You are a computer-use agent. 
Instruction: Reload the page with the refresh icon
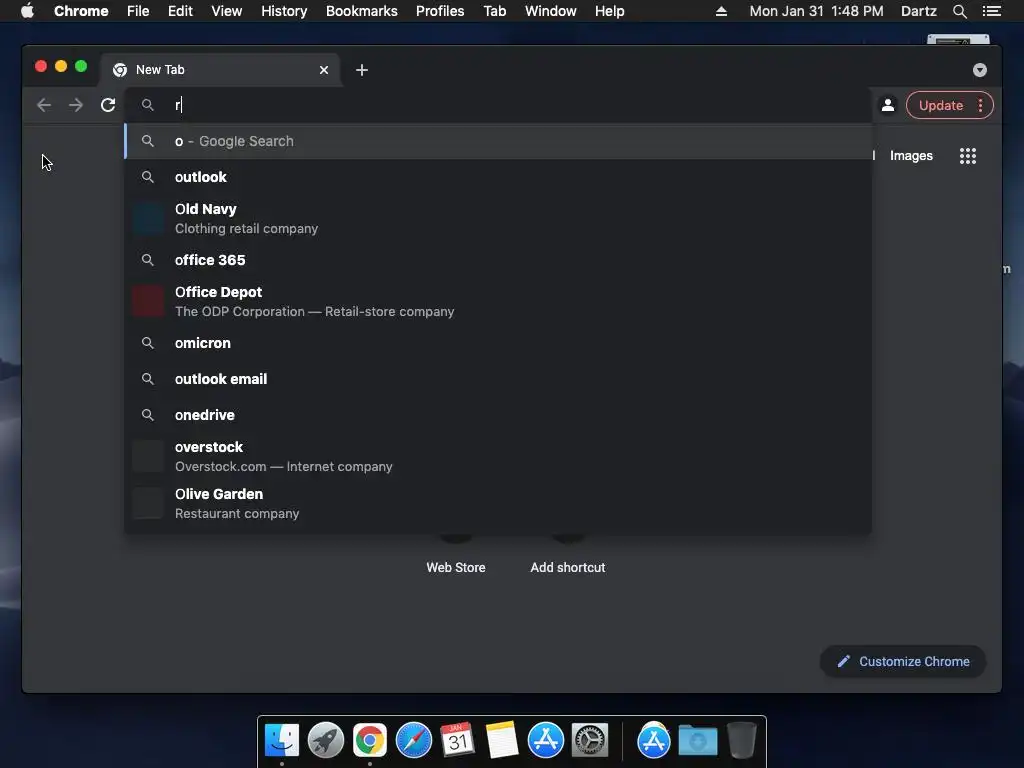click(108, 105)
